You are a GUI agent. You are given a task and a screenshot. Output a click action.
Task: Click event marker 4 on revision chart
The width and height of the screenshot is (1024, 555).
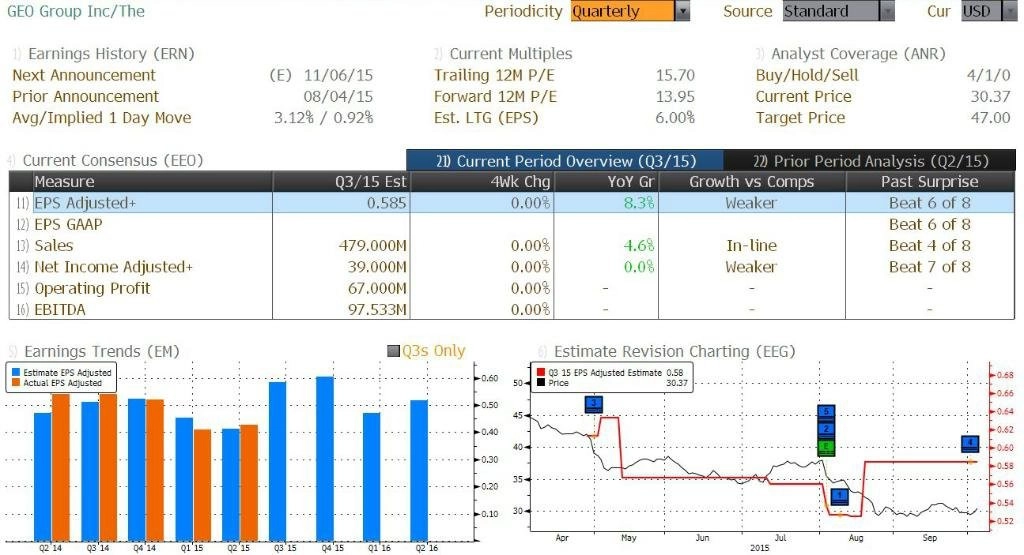tap(970, 443)
